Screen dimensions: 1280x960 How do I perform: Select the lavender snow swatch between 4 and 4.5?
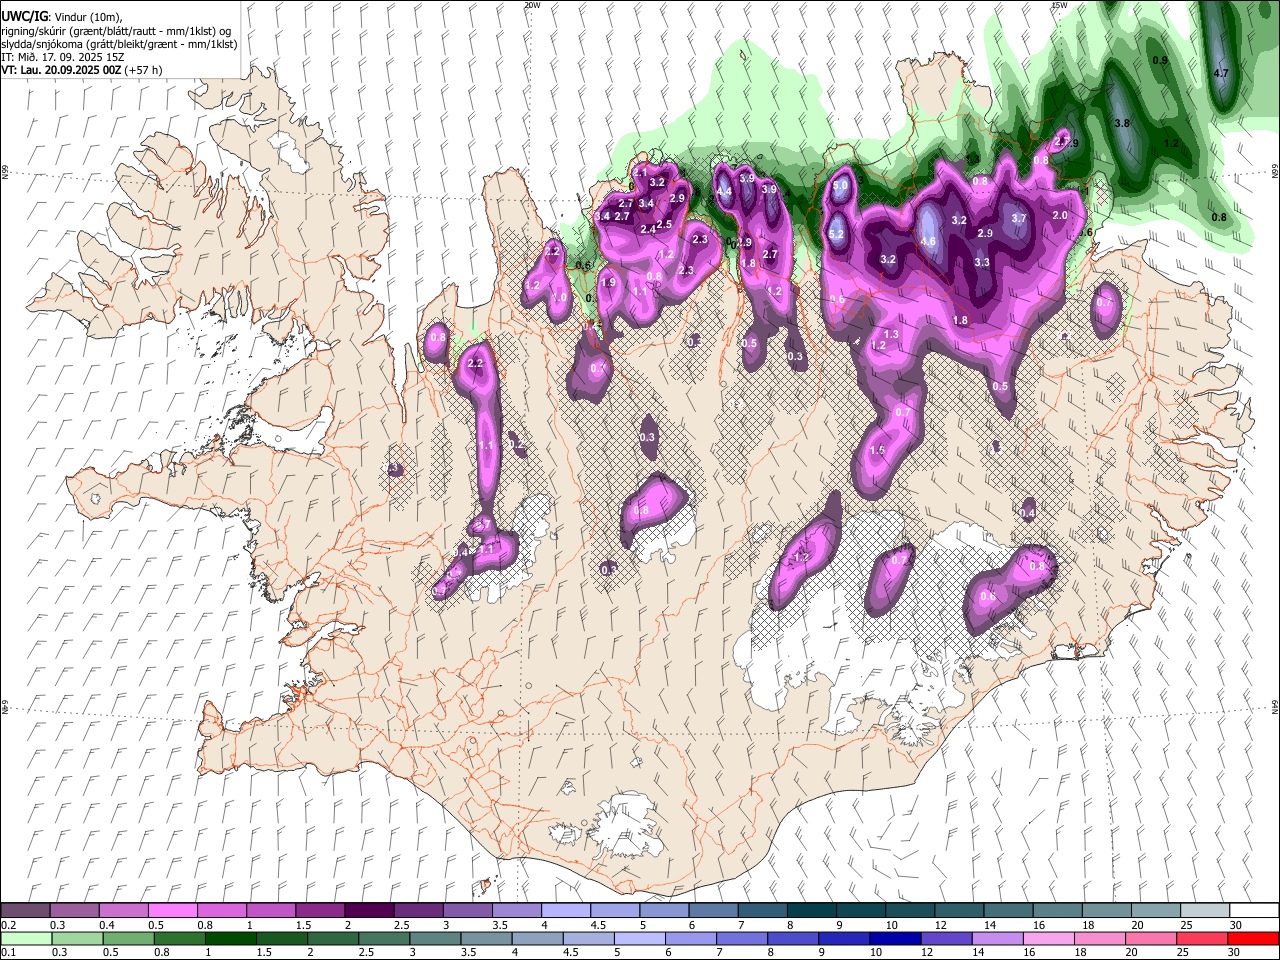click(x=565, y=910)
